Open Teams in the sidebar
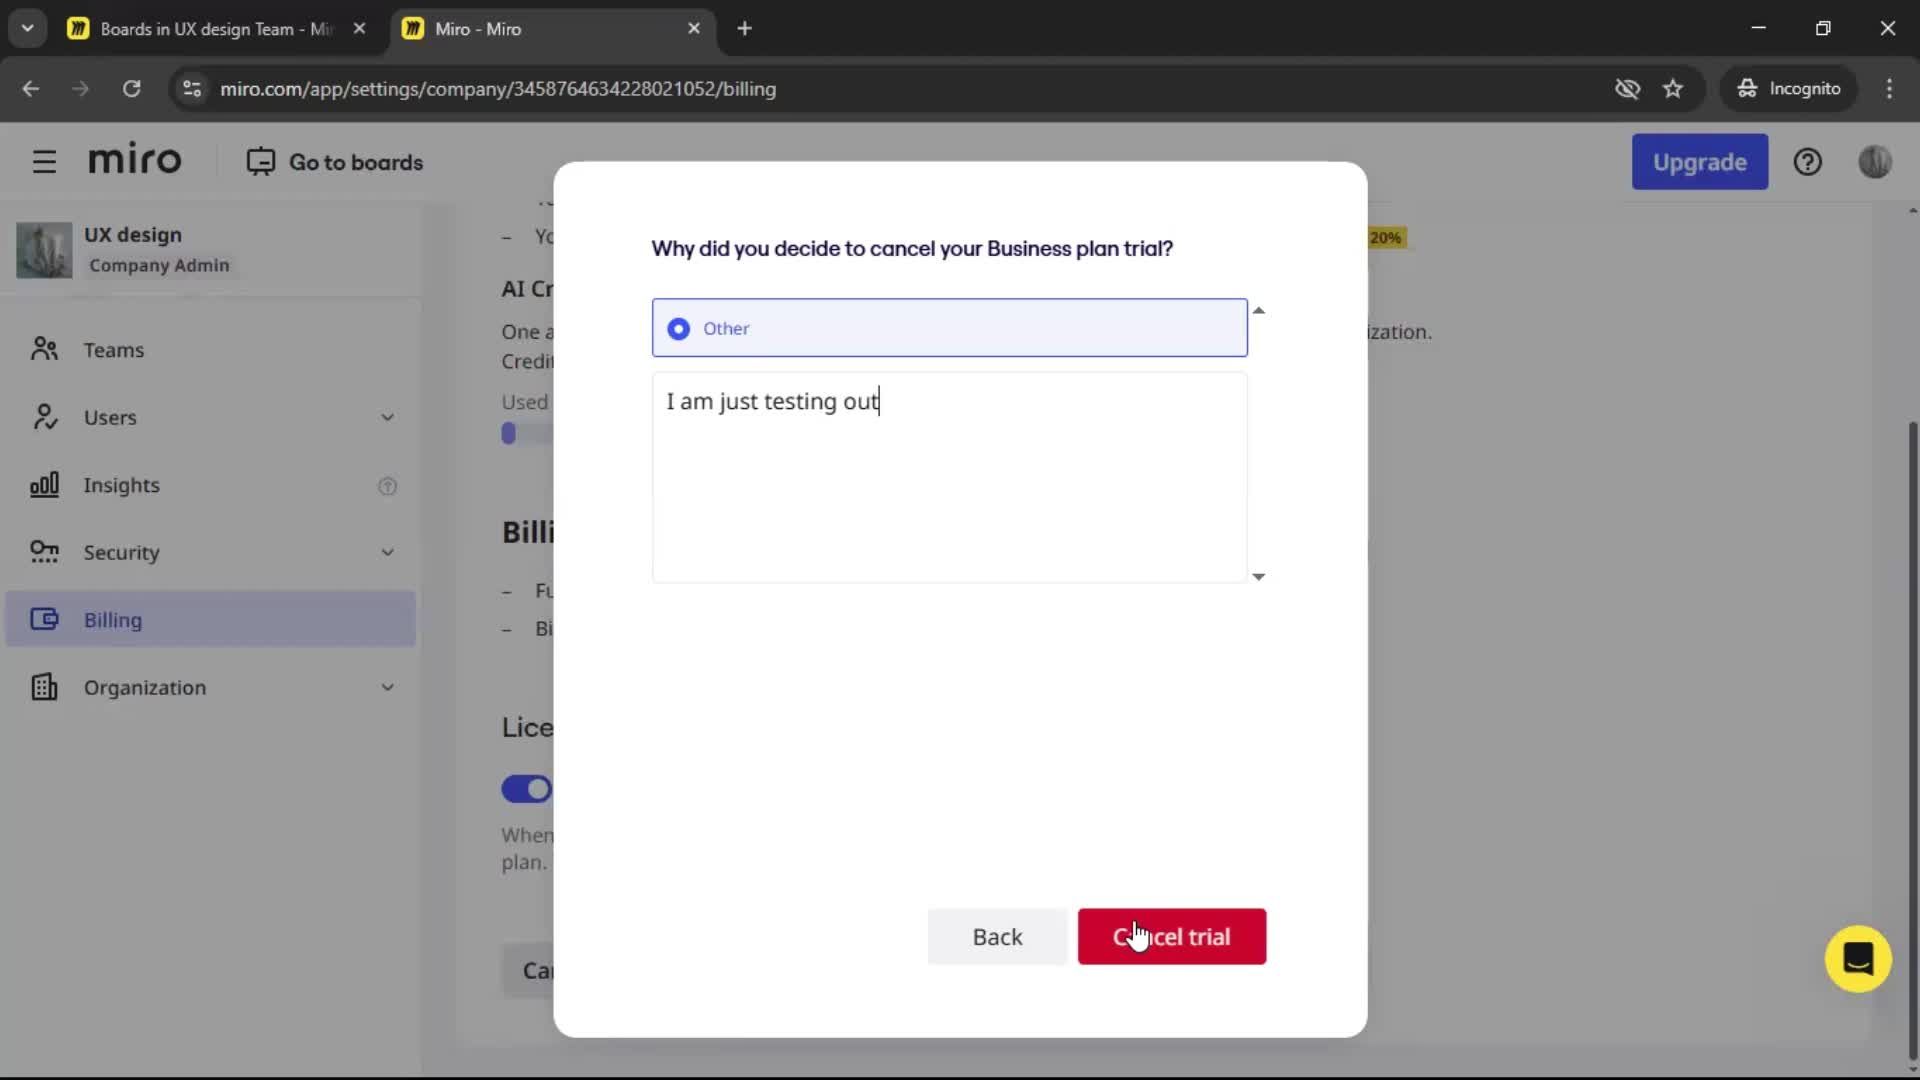The height and width of the screenshot is (1080, 1920). pos(210,350)
